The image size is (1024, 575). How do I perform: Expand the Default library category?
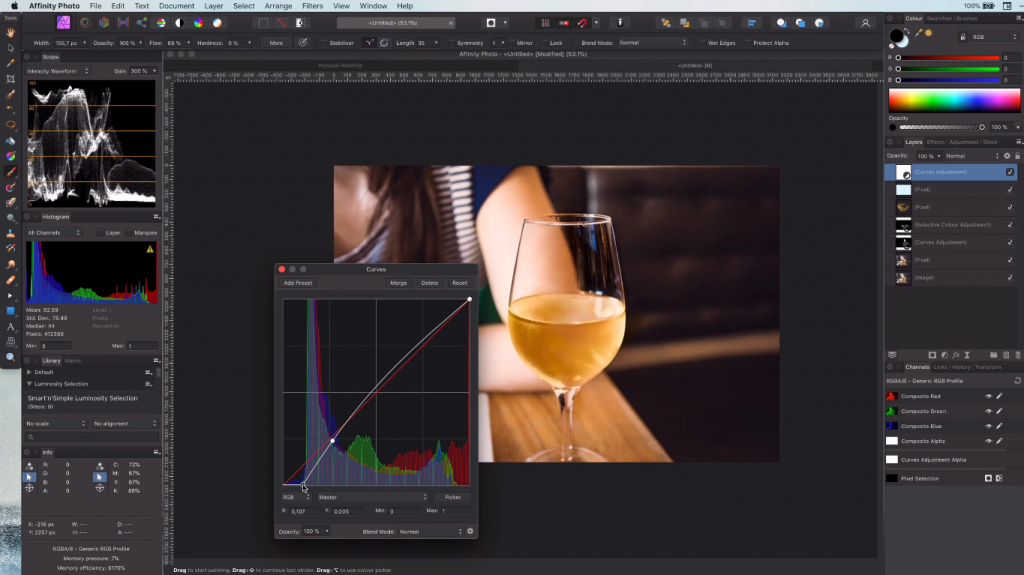coord(29,372)
